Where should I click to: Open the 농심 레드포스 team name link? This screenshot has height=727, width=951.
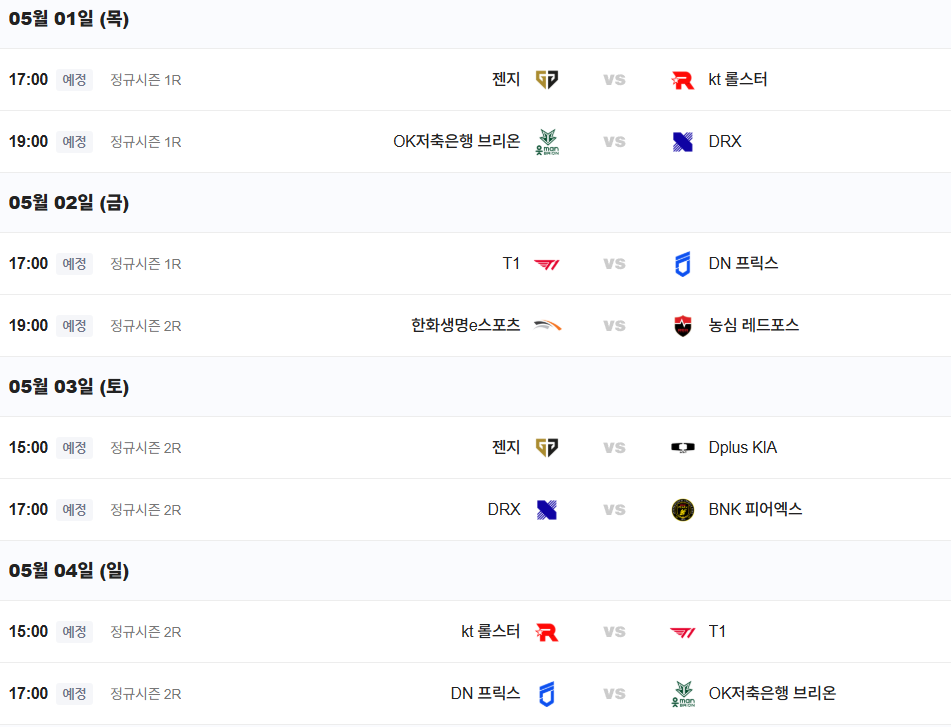753,325
